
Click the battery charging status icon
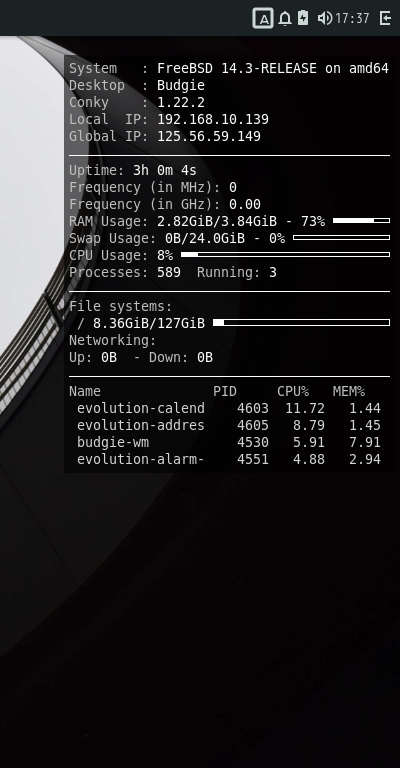pyautogui.click(x=303, y=18)
